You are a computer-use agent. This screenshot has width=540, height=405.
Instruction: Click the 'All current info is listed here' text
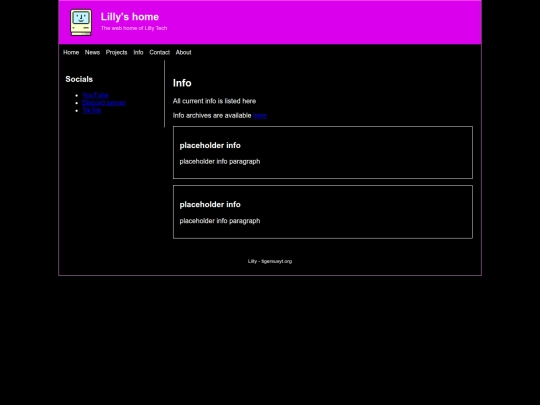point(214,101)
